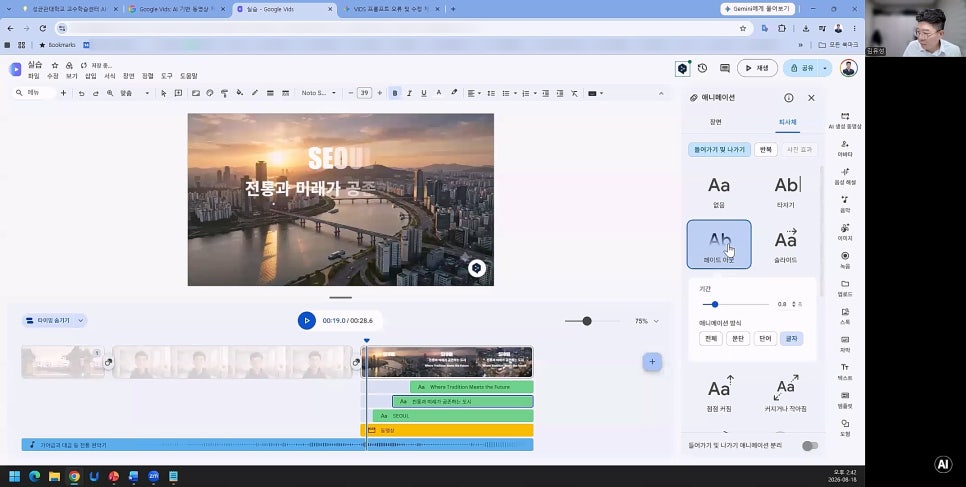Open 템플릿 in the side rail
Viewport: 966px width, 487px height.
[845, 400]
